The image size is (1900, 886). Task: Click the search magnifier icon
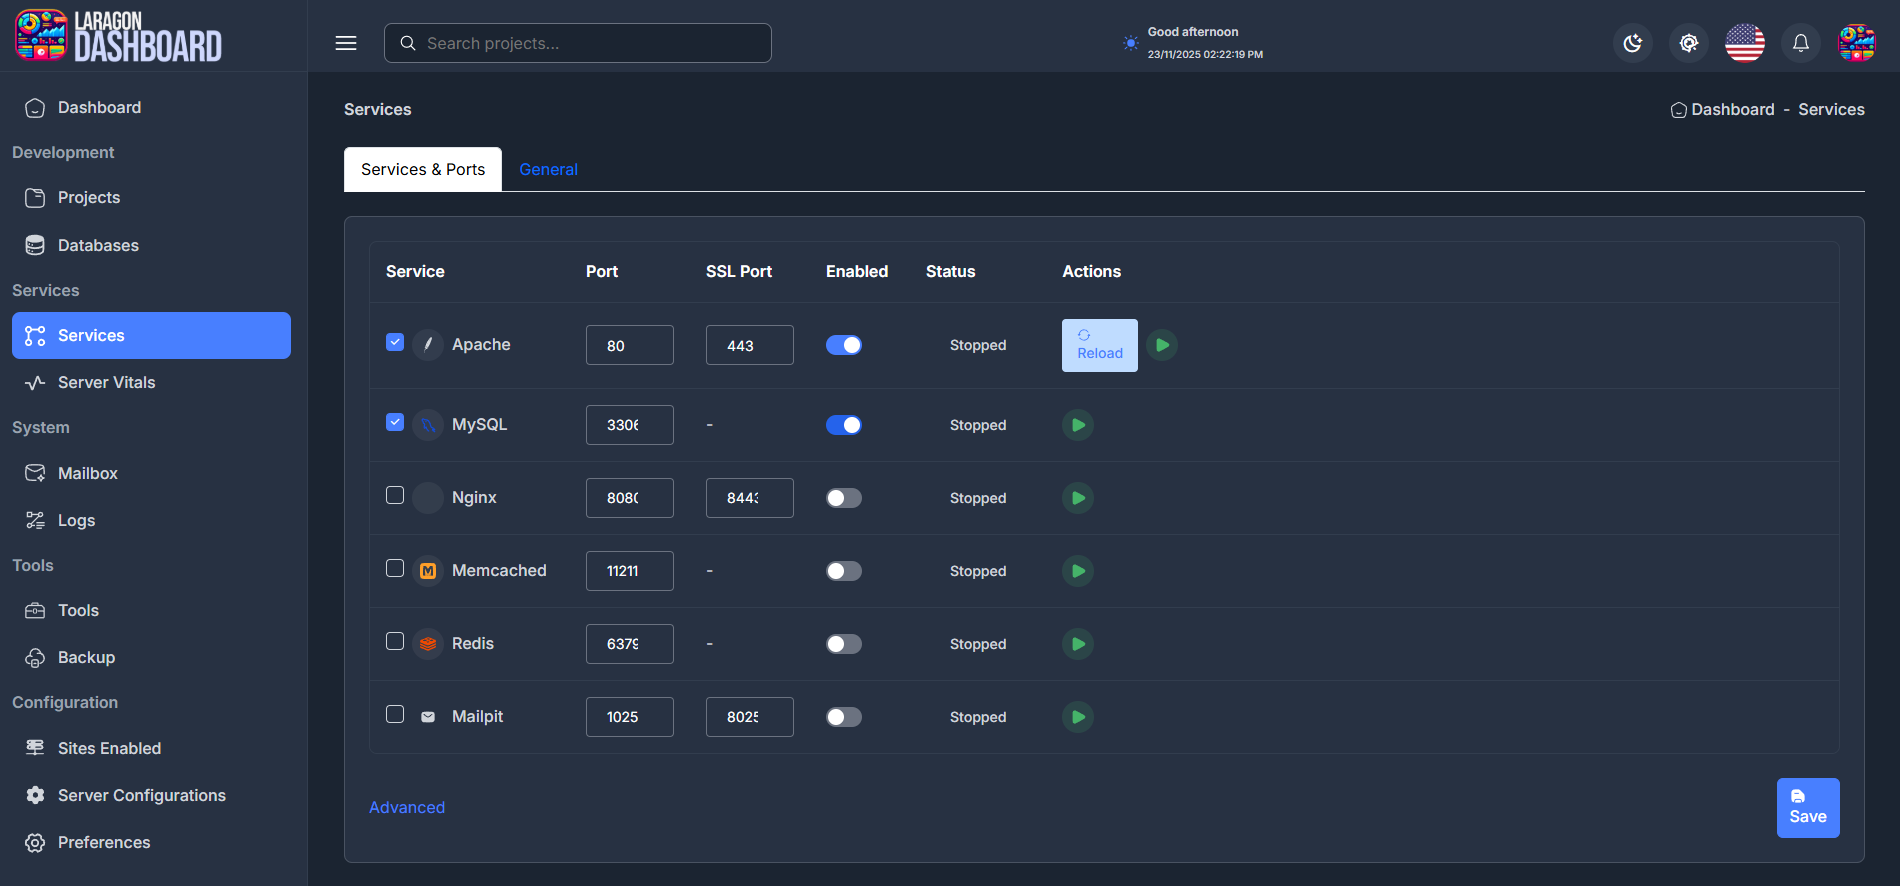tap(408, 43)
